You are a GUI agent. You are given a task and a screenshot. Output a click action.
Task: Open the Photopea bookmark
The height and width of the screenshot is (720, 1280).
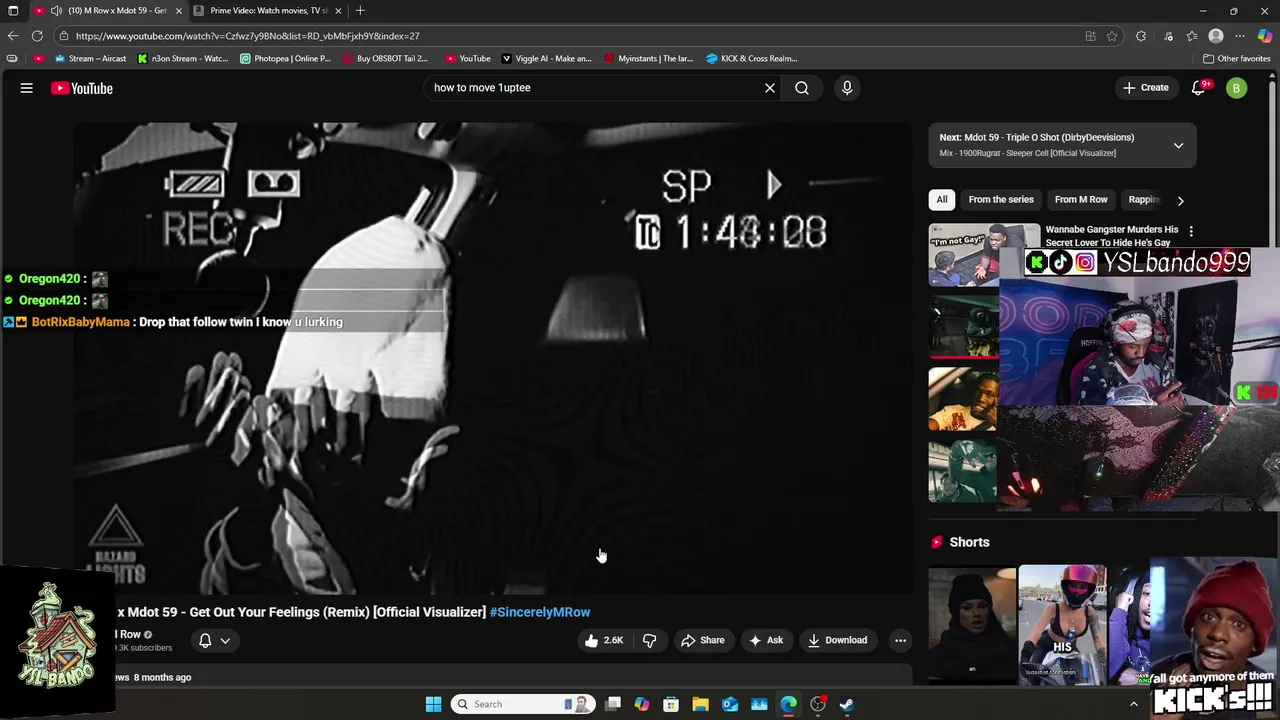click(285, 58)
